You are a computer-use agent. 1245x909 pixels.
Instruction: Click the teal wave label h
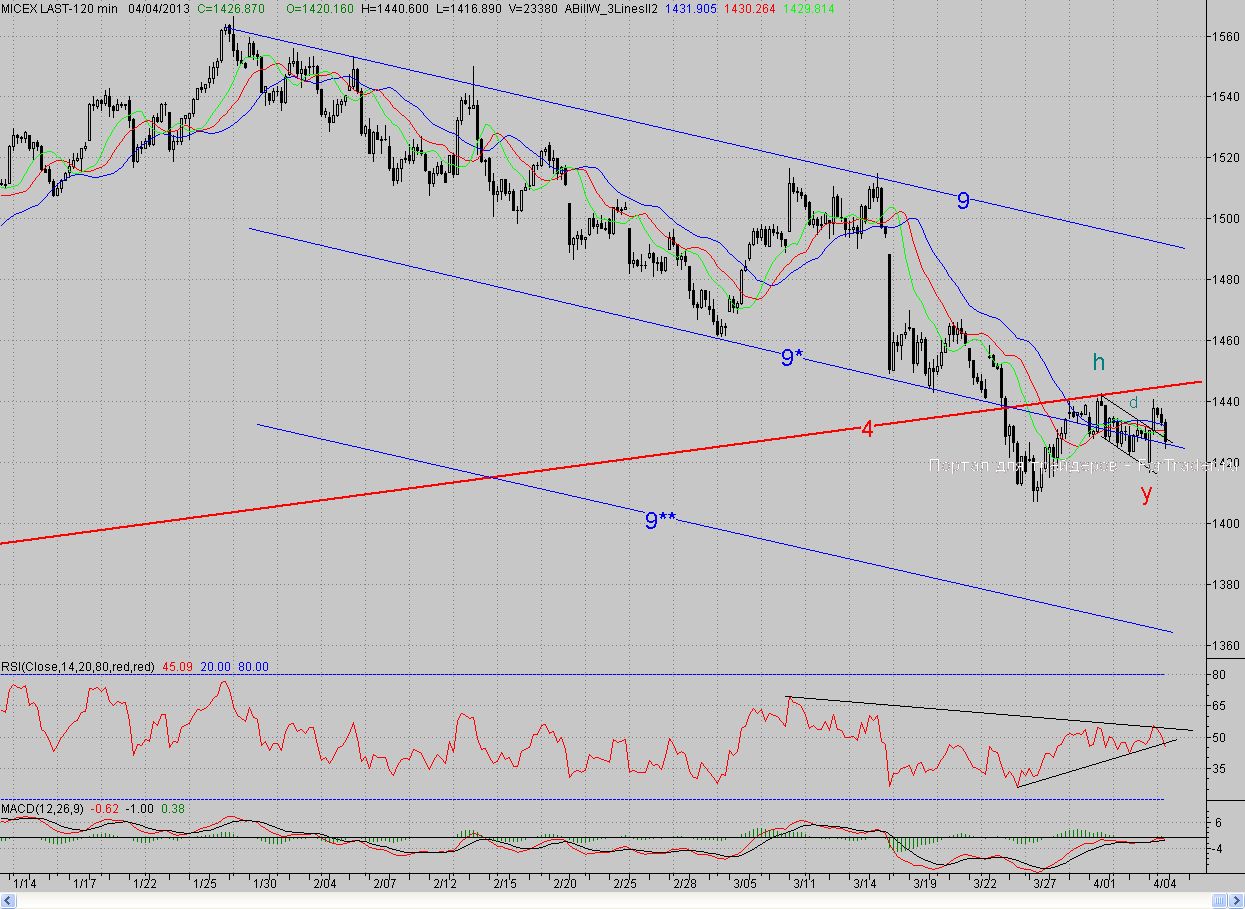click(1098, 363)
